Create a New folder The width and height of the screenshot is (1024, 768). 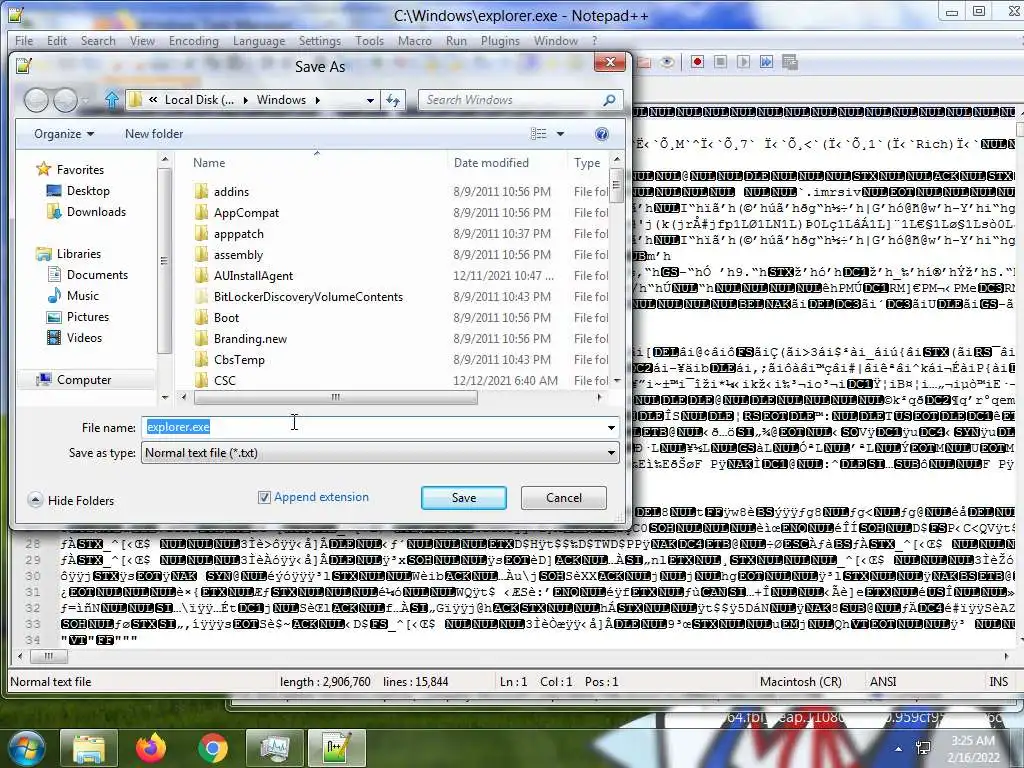click(153, 134)
